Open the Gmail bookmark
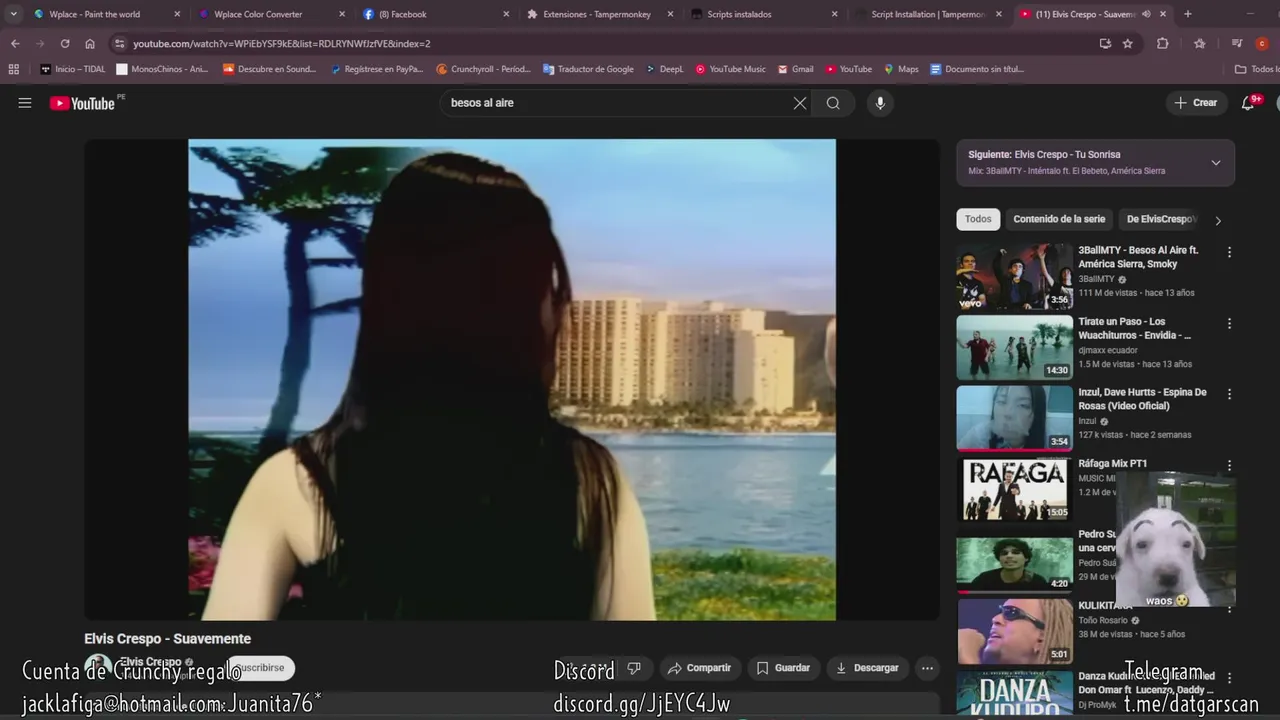This screenshot has height=720, width=1280. [x=795, y=69]
